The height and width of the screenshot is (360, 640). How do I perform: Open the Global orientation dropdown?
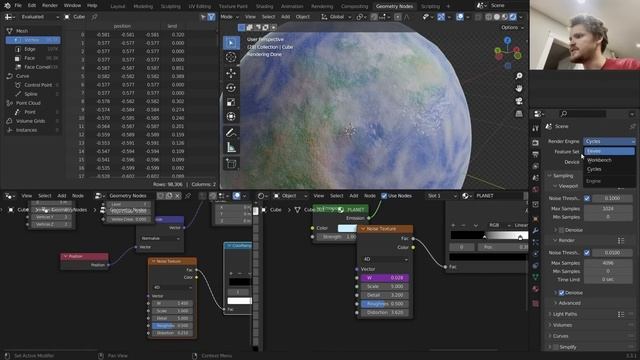point(336,17)
